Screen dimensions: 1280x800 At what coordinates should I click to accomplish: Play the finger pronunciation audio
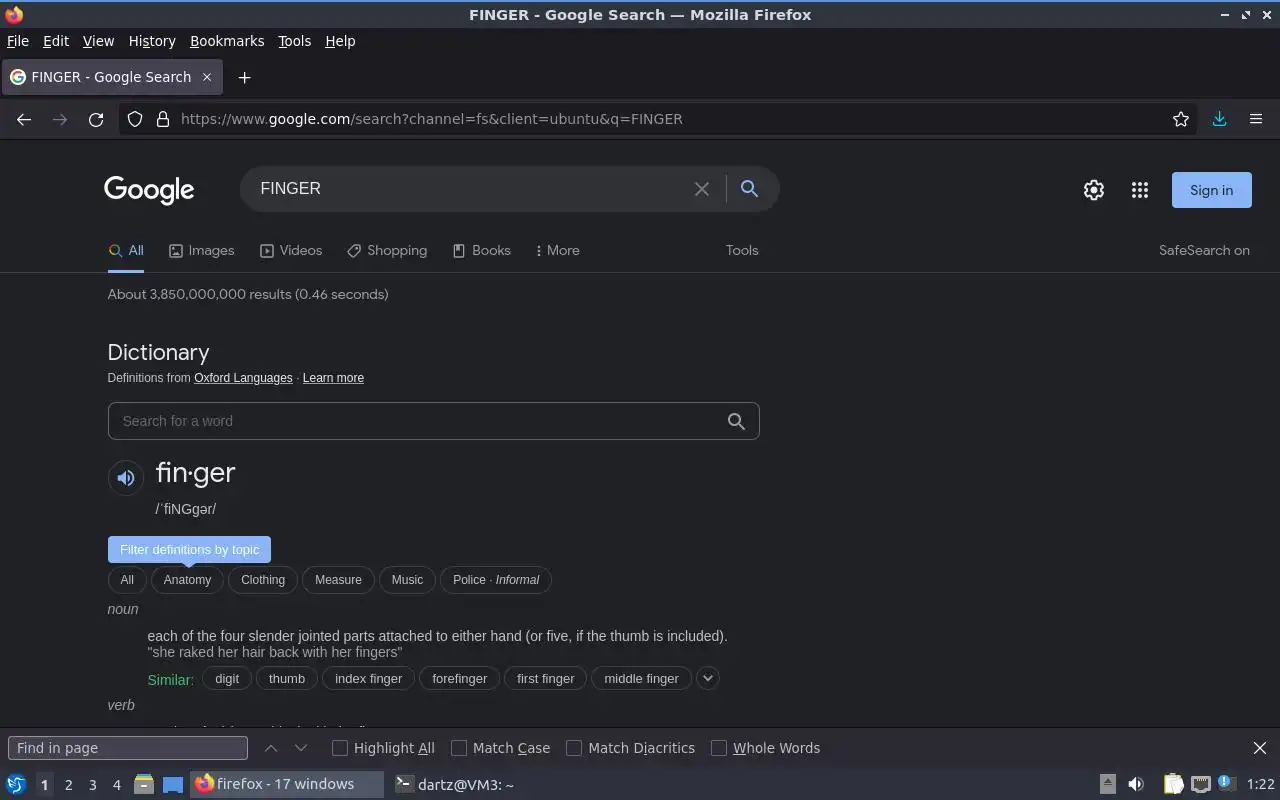point(125,478)
